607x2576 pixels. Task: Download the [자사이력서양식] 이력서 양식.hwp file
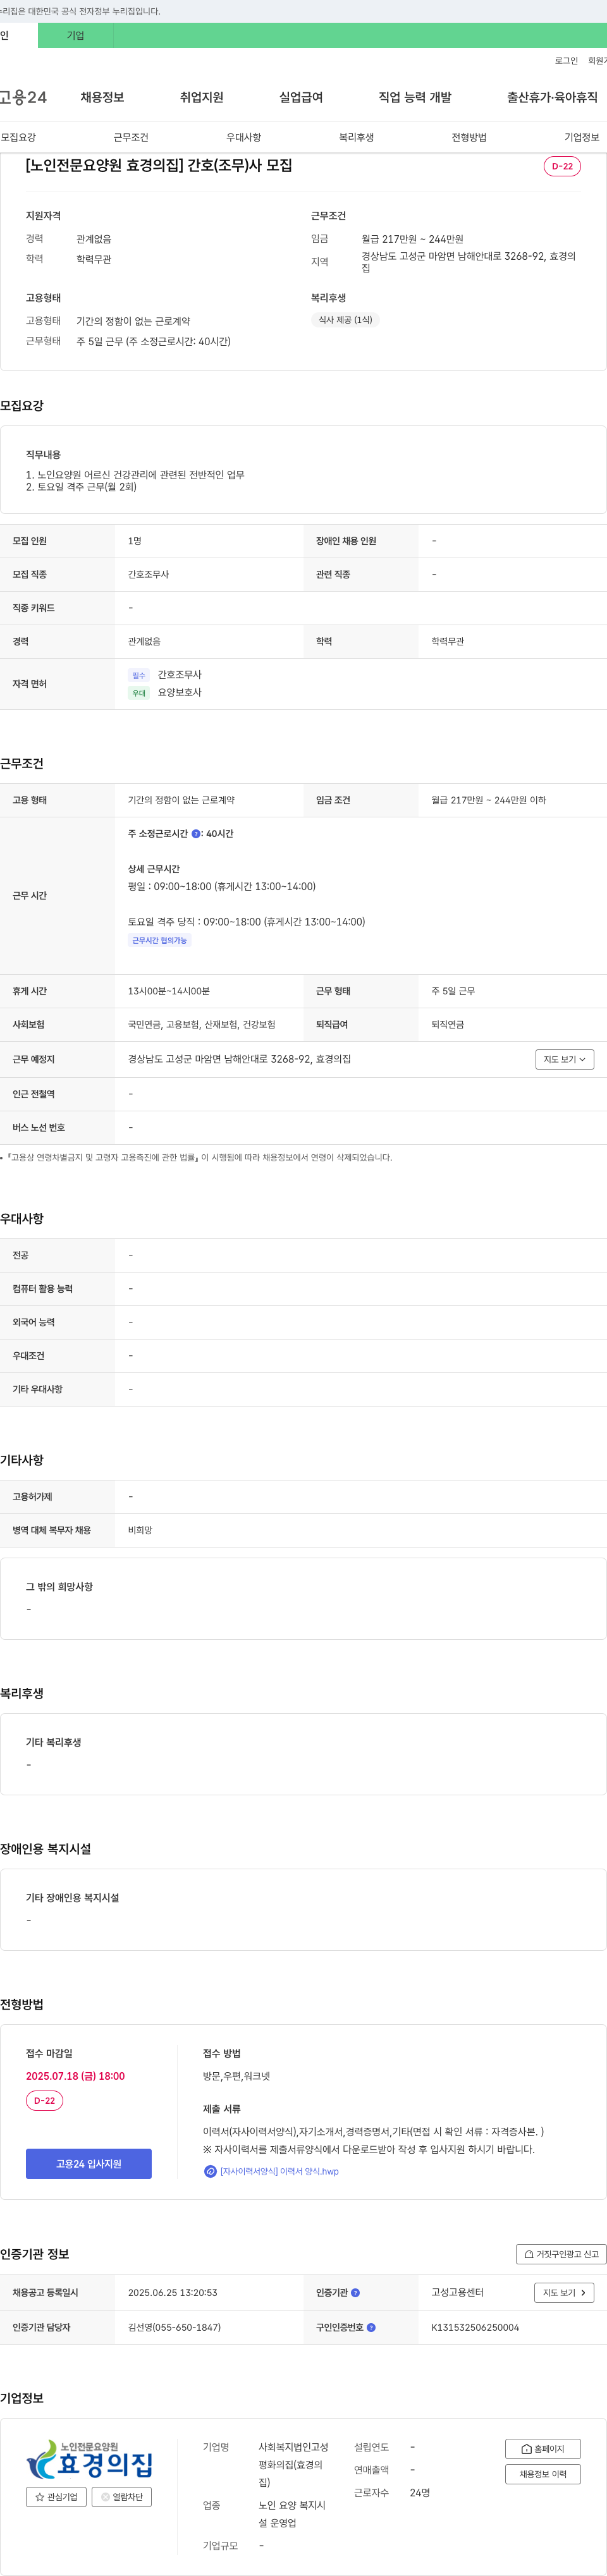[x=279, y=2171]
